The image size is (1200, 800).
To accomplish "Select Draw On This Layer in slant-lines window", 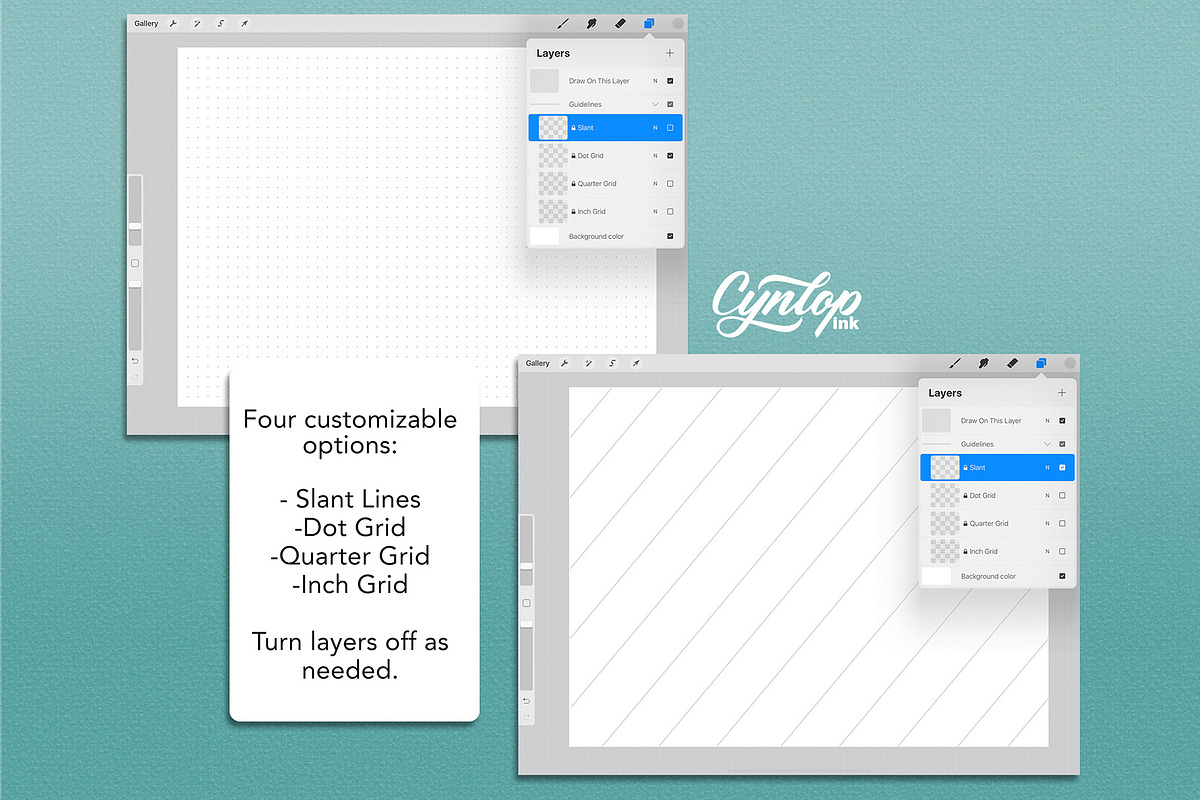I will click(991, 421).
